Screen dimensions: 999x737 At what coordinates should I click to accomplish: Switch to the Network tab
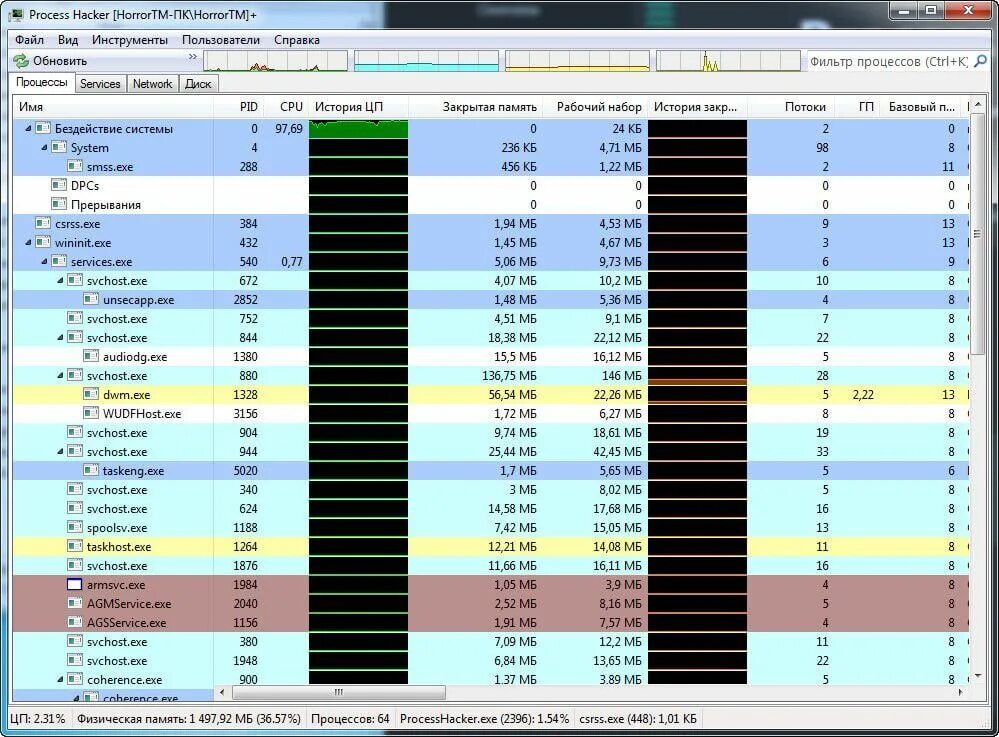click(152, 83)
